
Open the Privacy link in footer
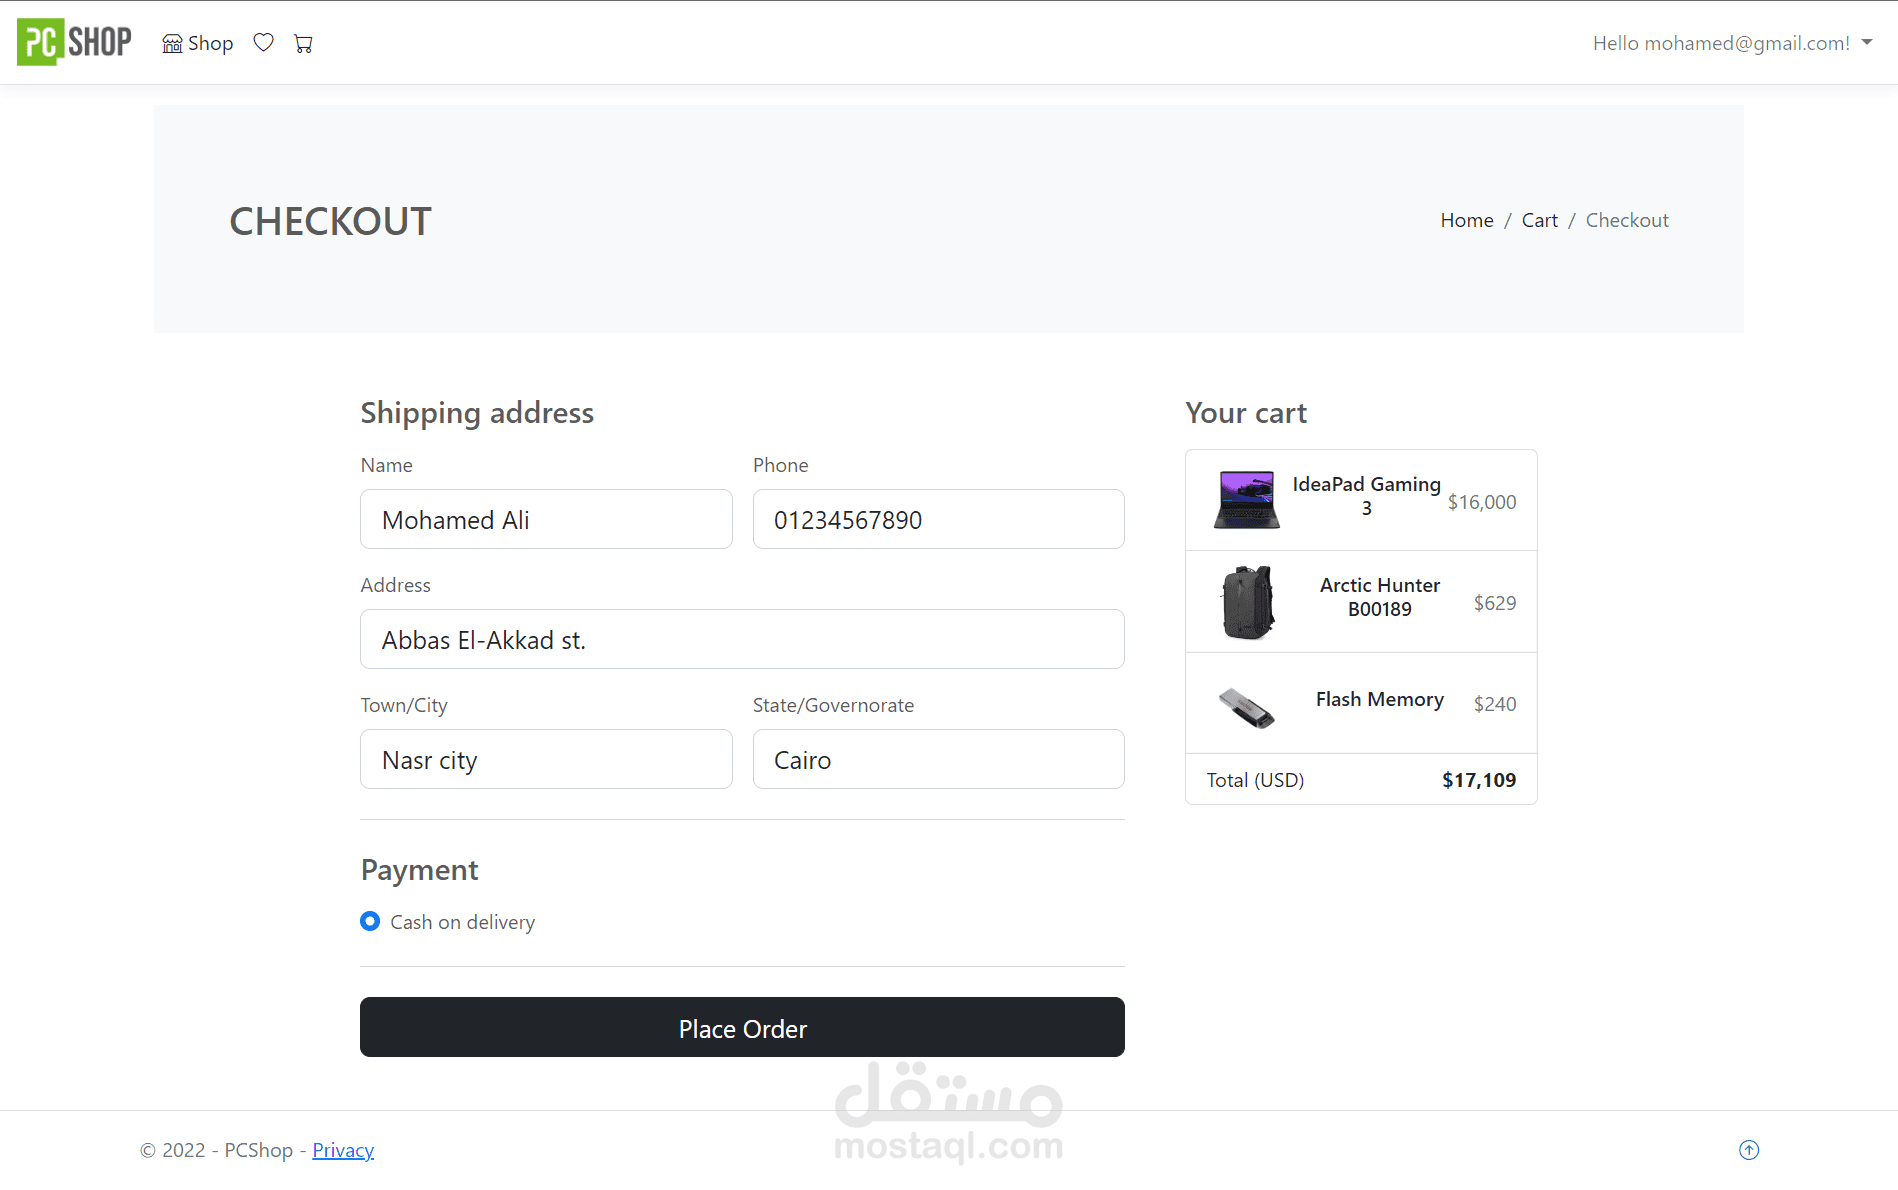click(x=343, y=1150)
